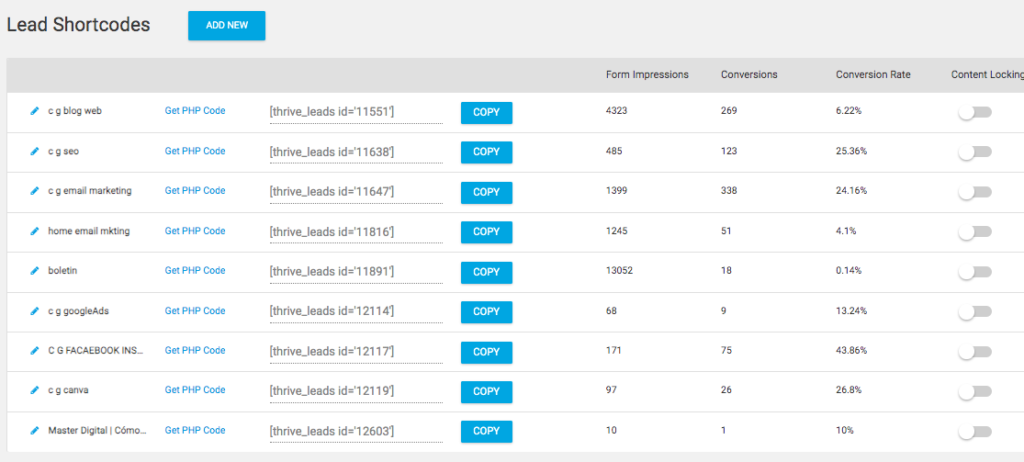The height and width of the screenshot is (462, 1024).
Task: Click the pencil edit icon for c g blog web
Action: click(x=35, y=111)
